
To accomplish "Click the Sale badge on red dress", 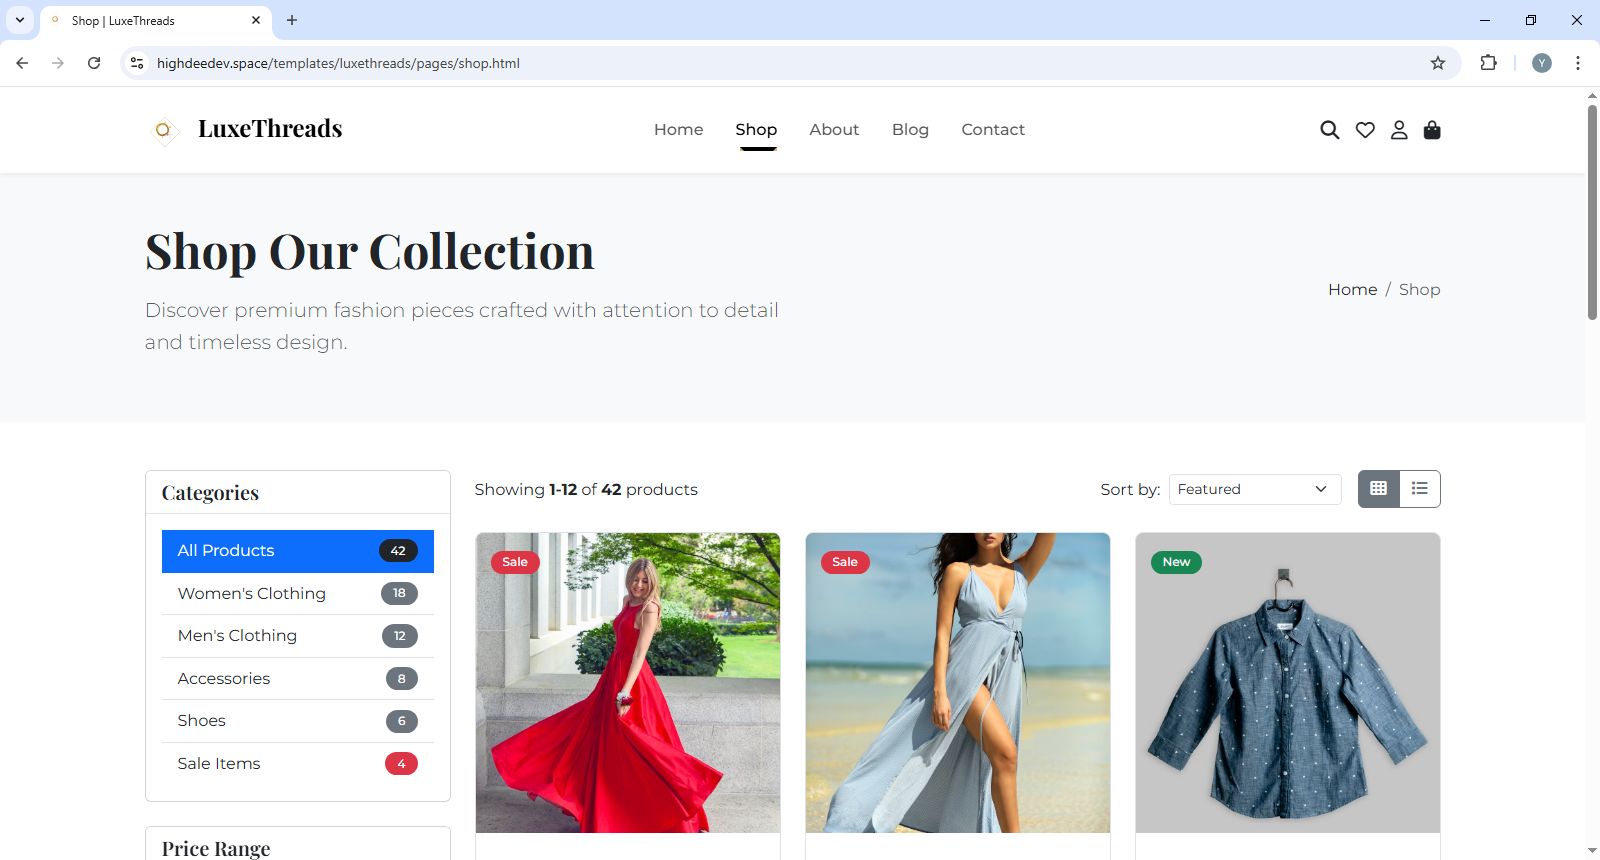I will pyautogui.click(x=515, y=562).
